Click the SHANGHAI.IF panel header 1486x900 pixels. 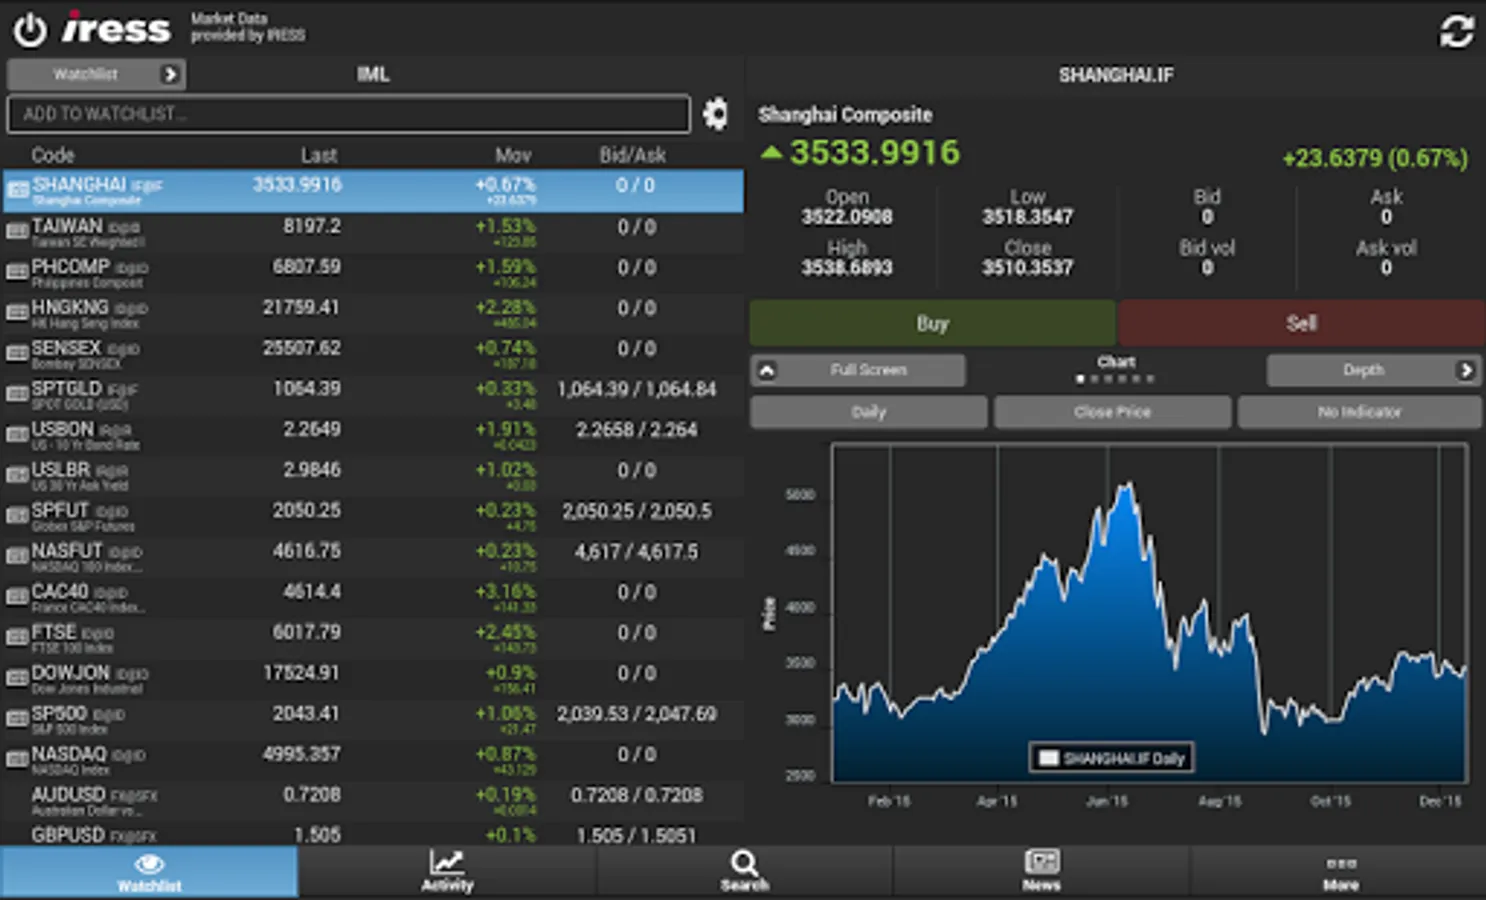pos(1116,75)
